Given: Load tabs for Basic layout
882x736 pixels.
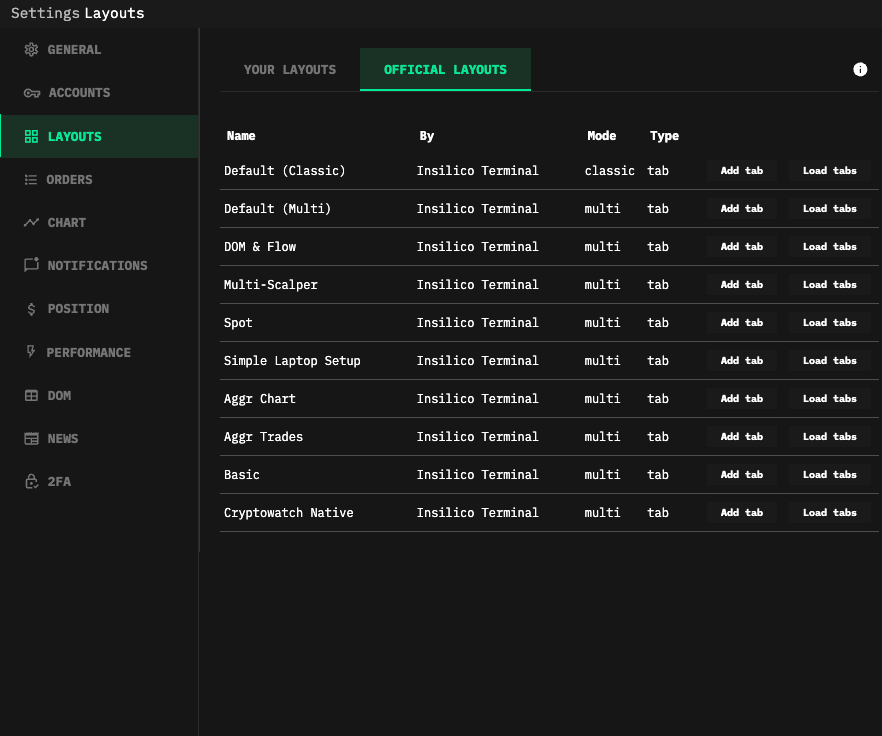Looking at the screenshot, I should (x=829, y=474).
